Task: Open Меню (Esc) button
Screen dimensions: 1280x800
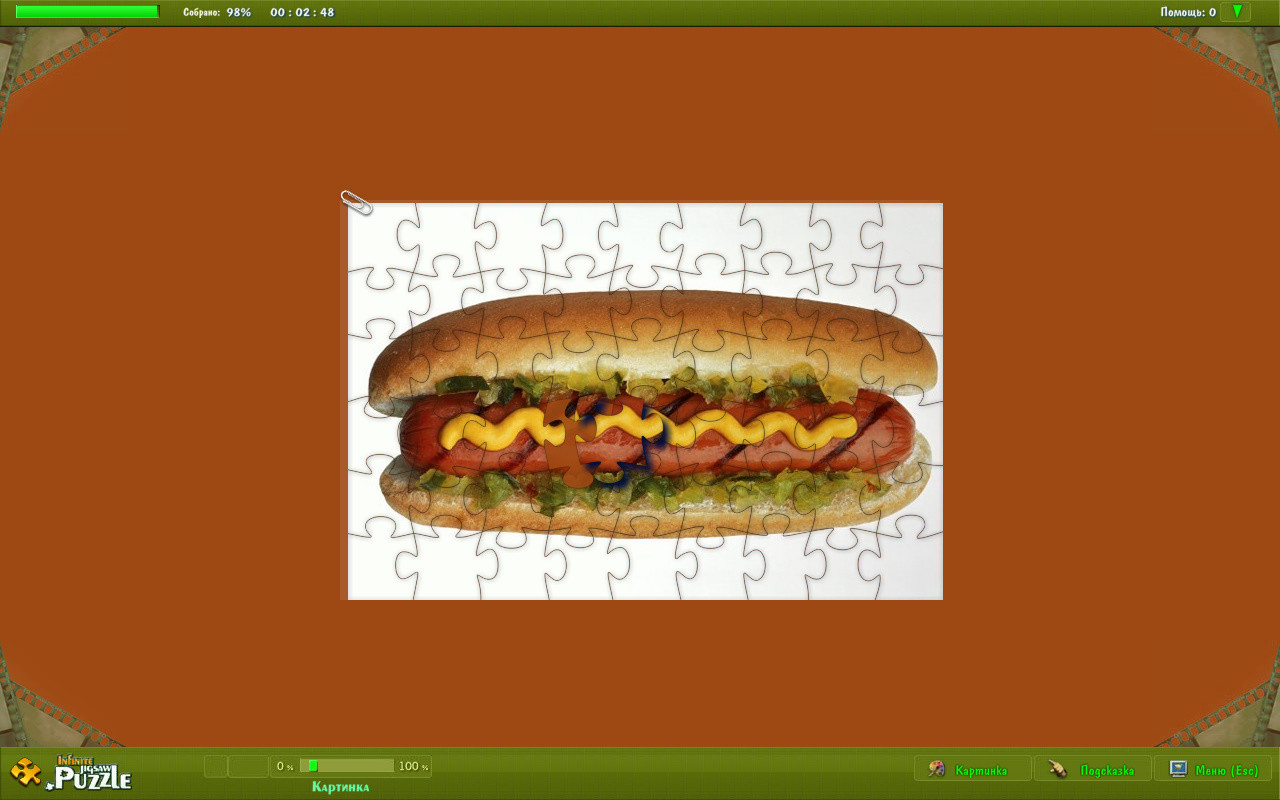Action: [1213, 769]
